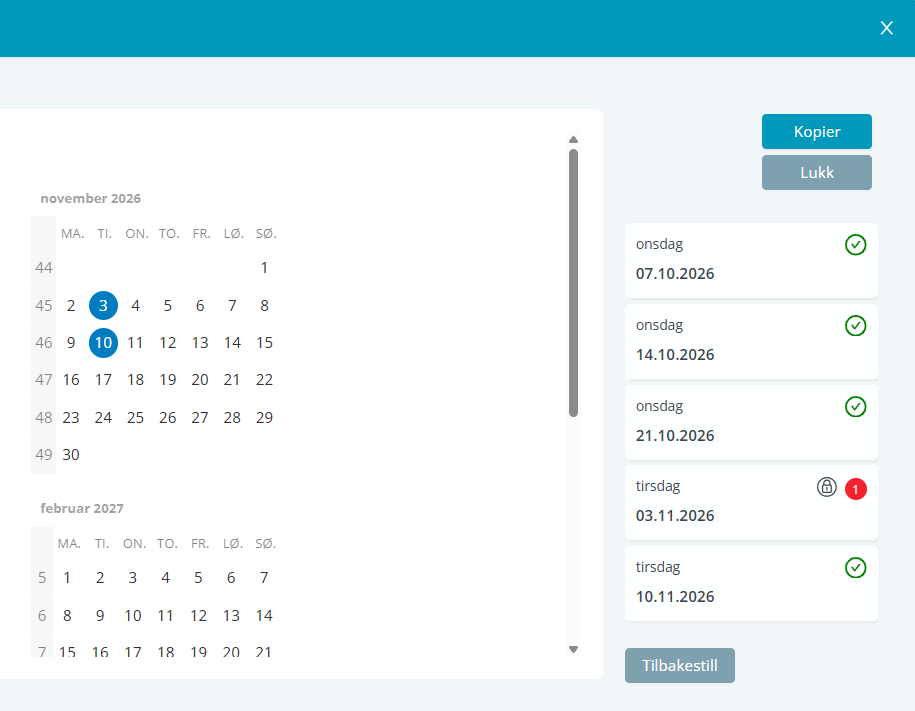Click the green checkmark icon for 21.10.2026
Screen dimensions: 915x711
point(855,407)
